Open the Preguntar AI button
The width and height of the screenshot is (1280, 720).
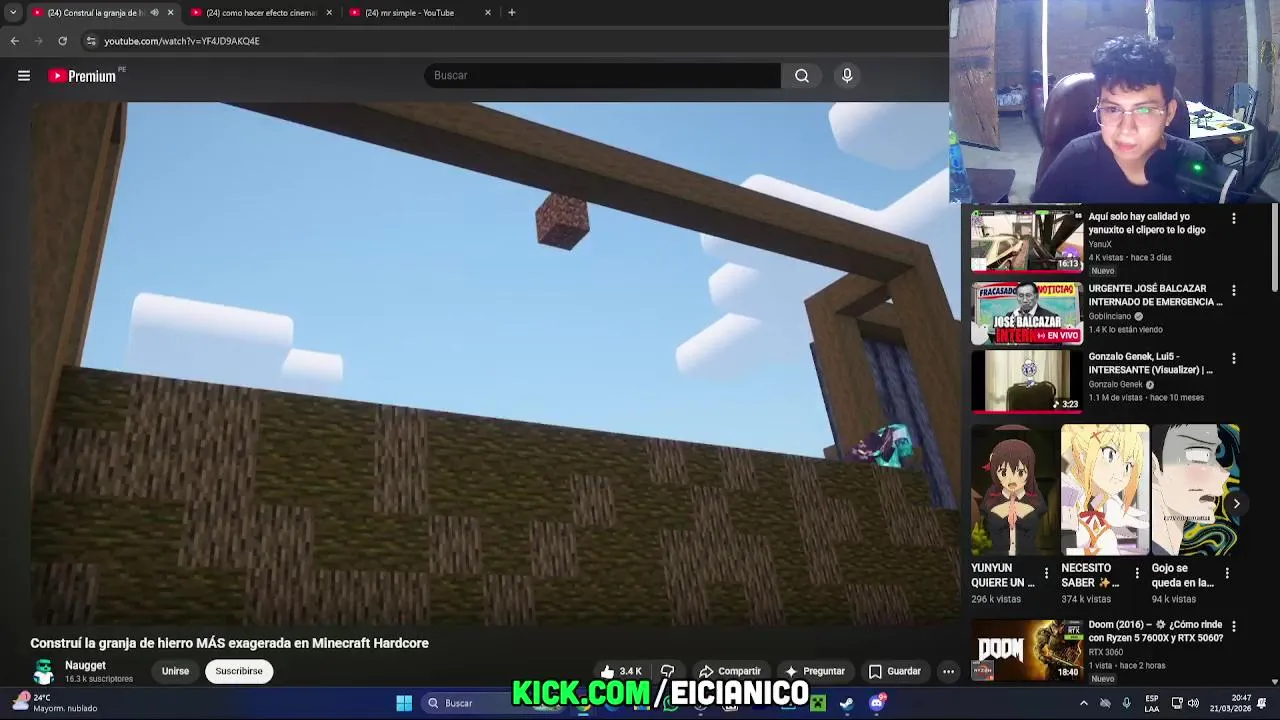click(815, 671)
